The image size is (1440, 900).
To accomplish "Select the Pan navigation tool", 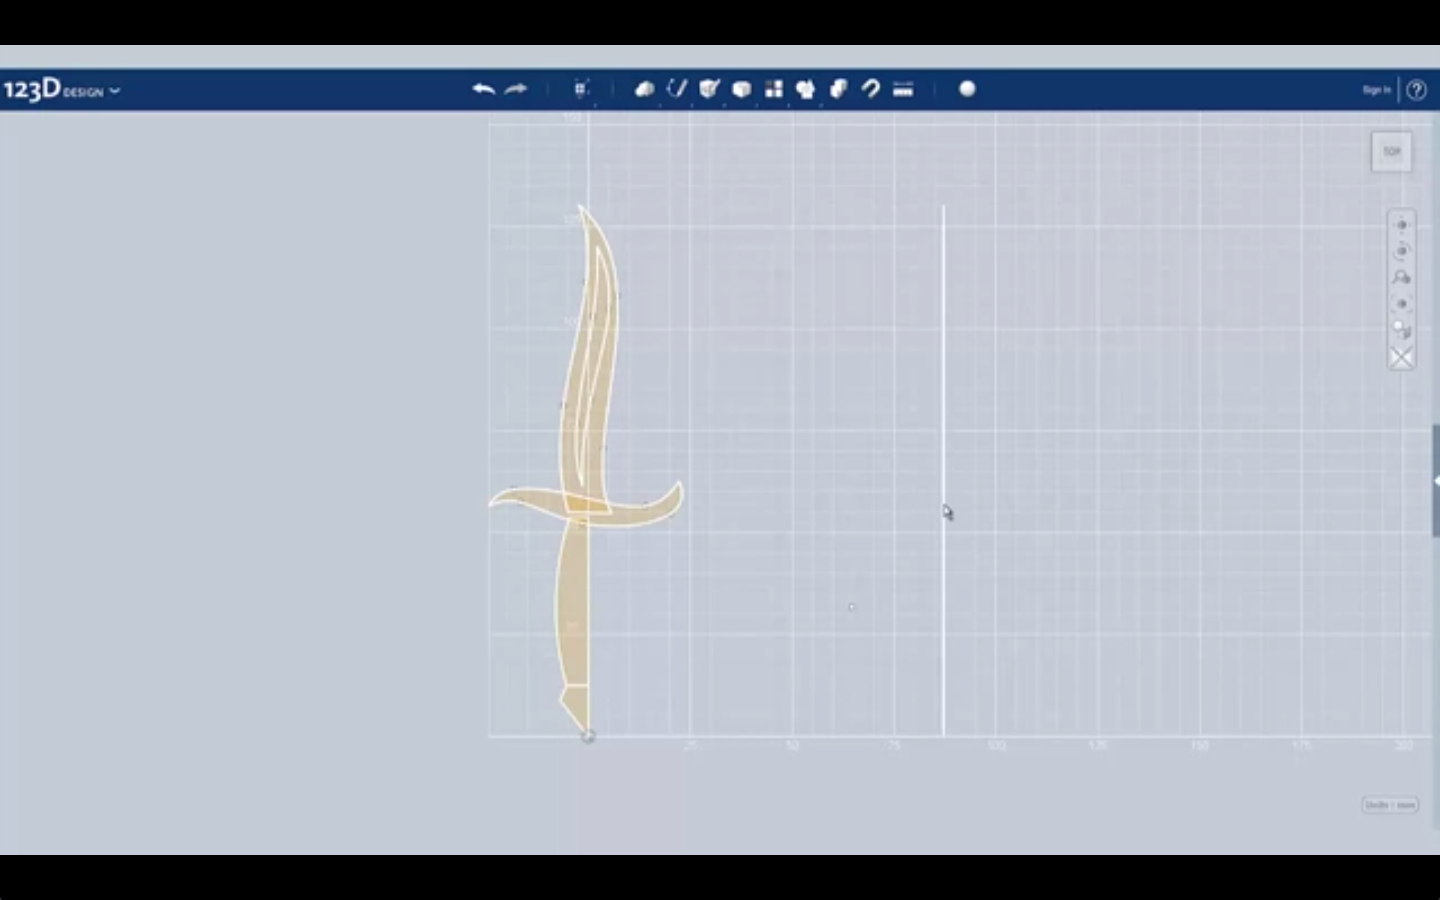I will coord(1401,225).
